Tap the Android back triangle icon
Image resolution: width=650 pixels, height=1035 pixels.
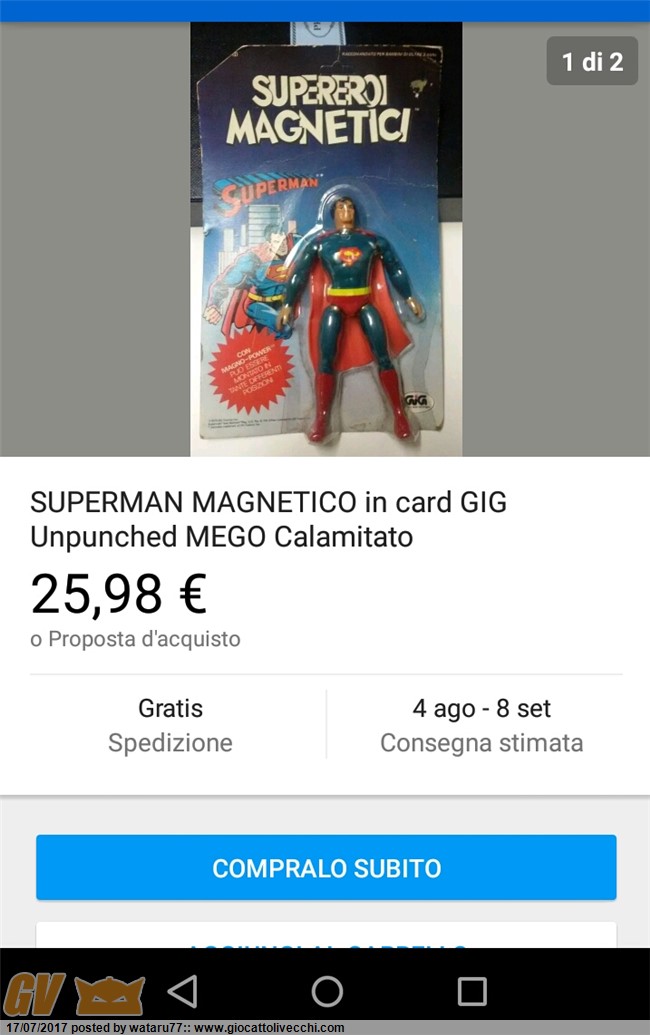coord(183,991)
